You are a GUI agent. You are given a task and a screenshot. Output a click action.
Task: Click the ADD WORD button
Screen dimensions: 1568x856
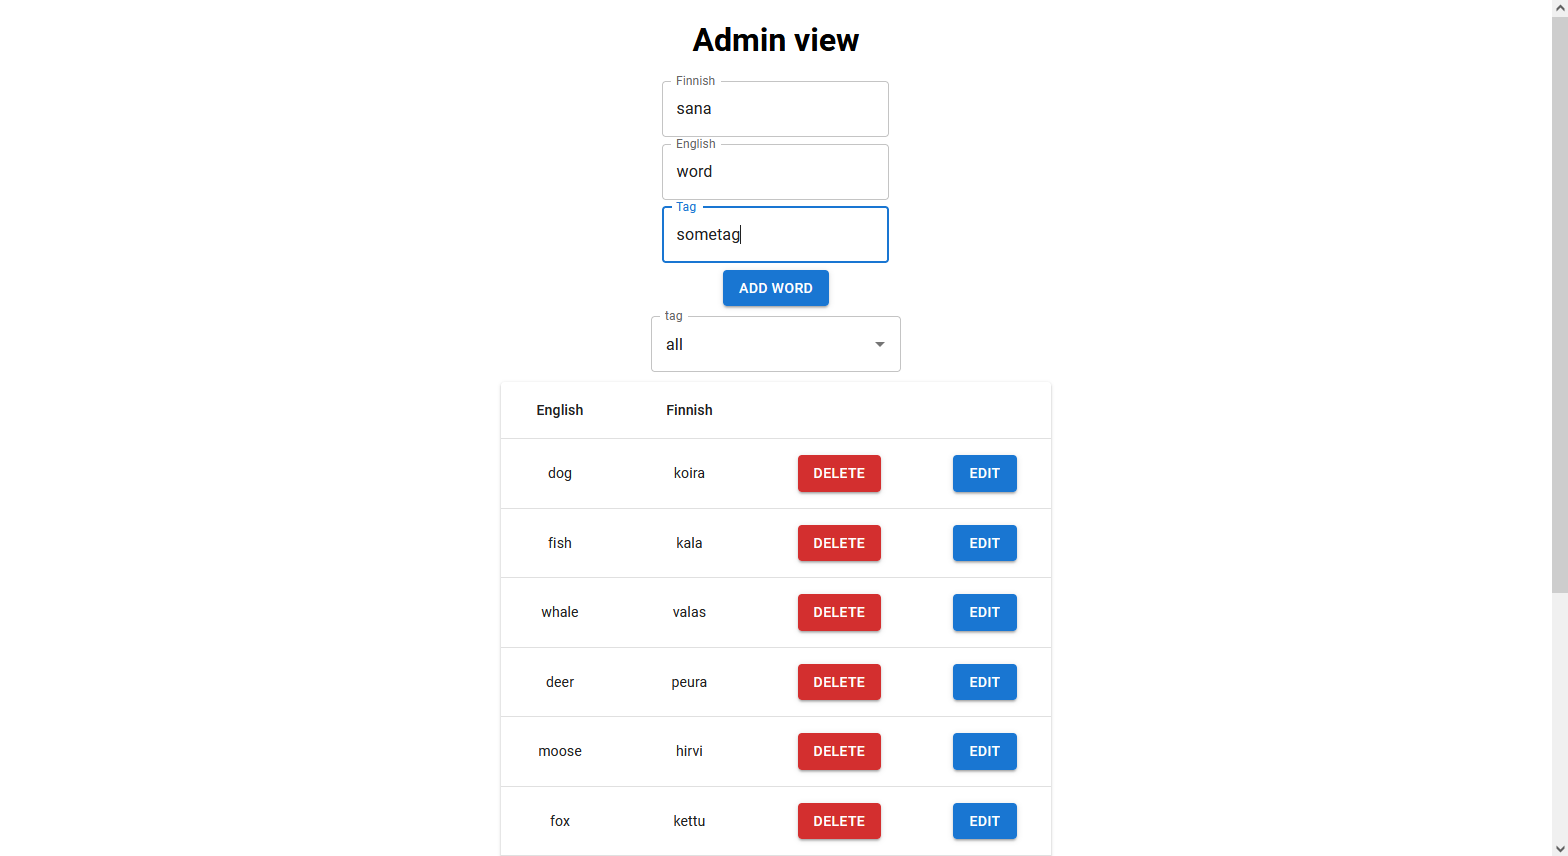click(x=775, y=288)
